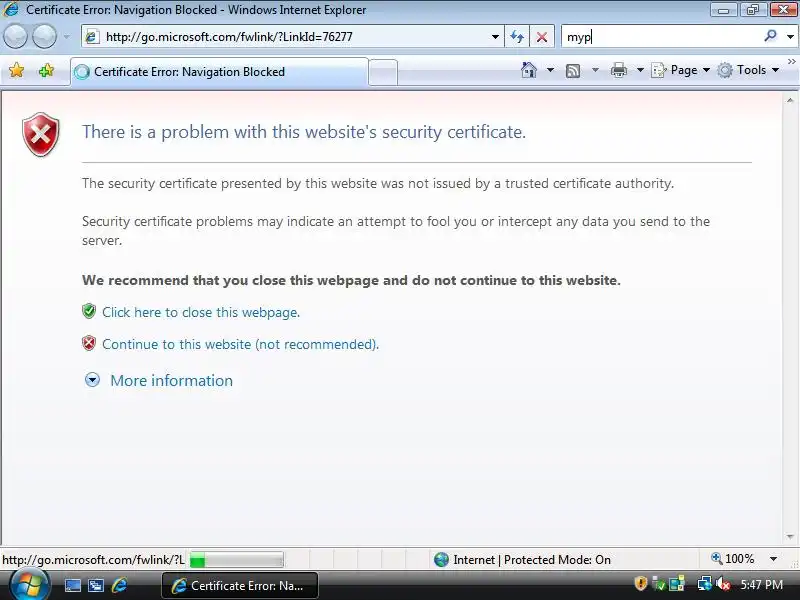Click the browser Forward button
This screenshot has width=800, height=600.
(x=44, y=37)
